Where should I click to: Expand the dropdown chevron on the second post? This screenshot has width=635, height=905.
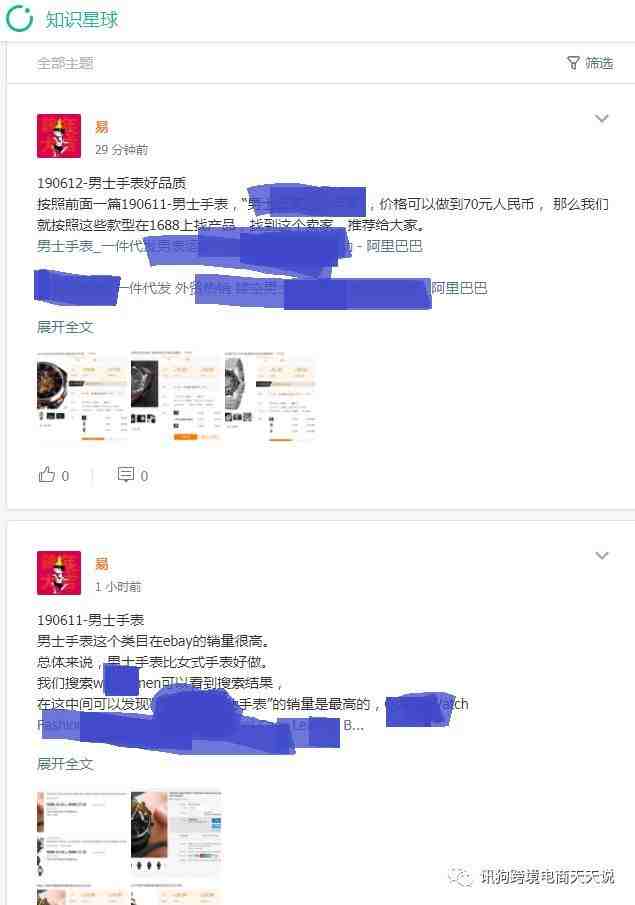(602, 556)
